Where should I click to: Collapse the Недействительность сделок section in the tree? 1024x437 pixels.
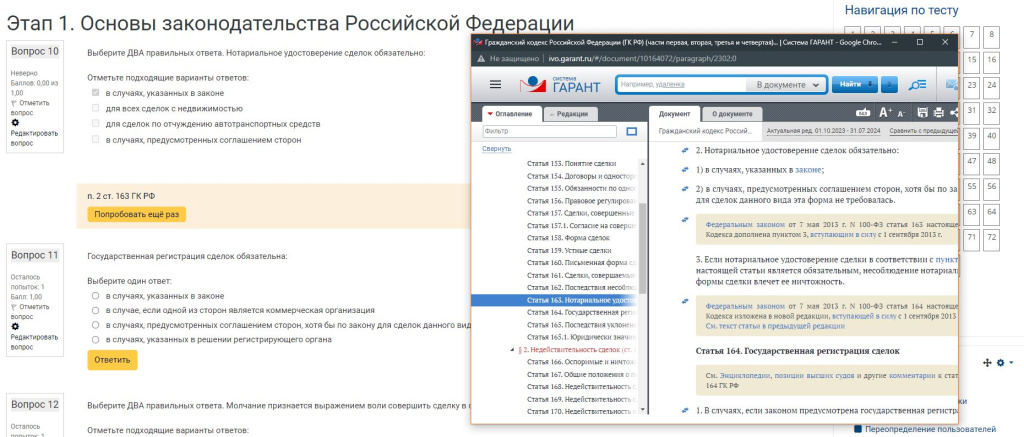[512, 349]
